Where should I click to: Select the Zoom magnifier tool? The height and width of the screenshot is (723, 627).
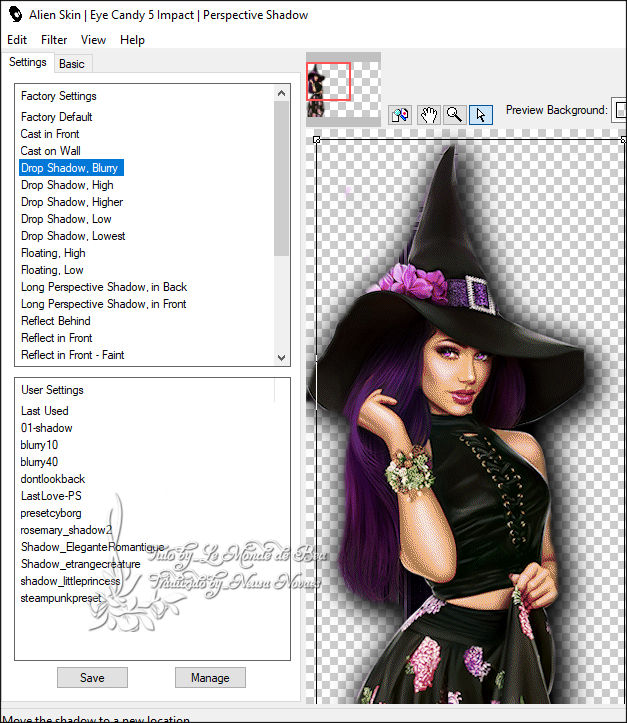pyautogui.click(x=454, y=114)
